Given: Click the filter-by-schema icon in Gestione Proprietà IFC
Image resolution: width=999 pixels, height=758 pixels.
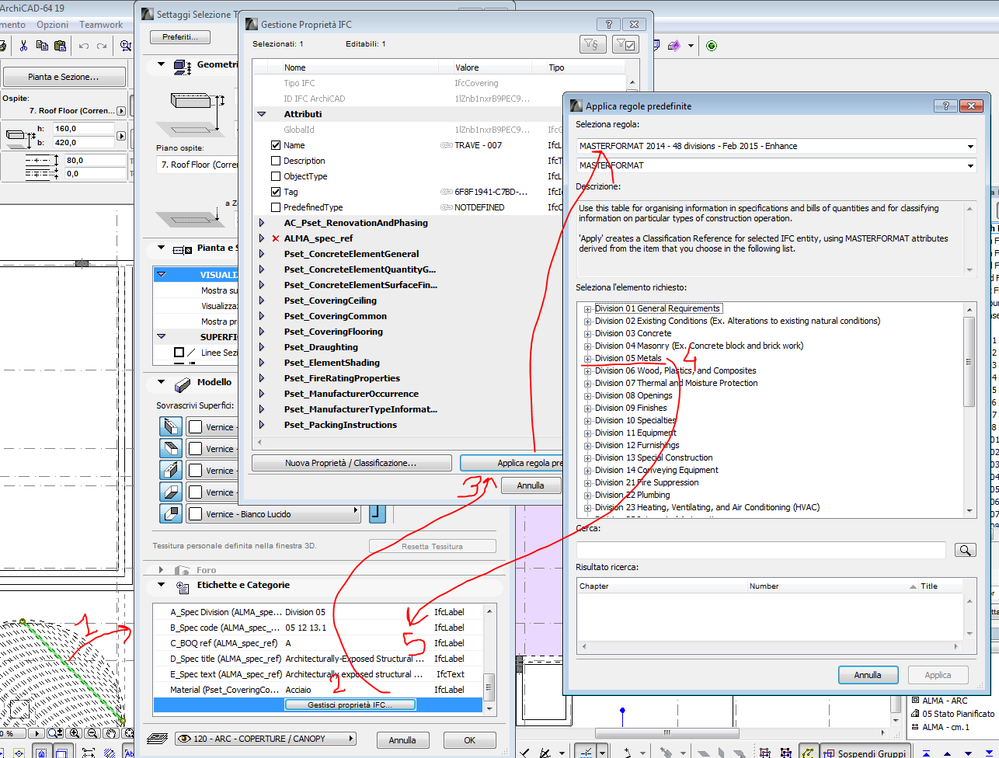Looking at the screenshot, I should [x=592, y=45].
